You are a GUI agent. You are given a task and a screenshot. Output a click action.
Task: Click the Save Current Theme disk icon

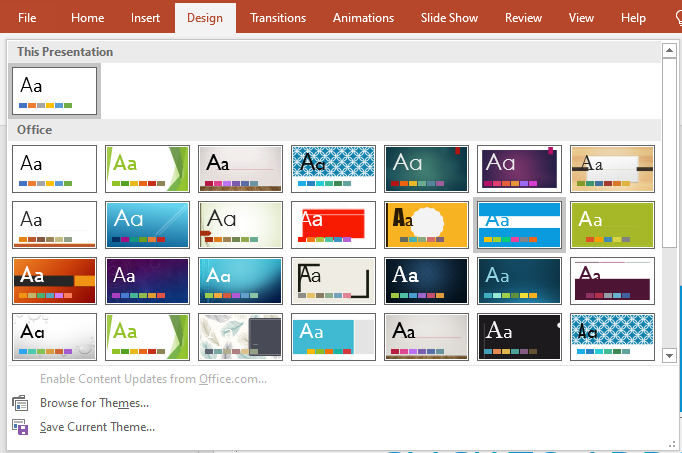point(20,427)
